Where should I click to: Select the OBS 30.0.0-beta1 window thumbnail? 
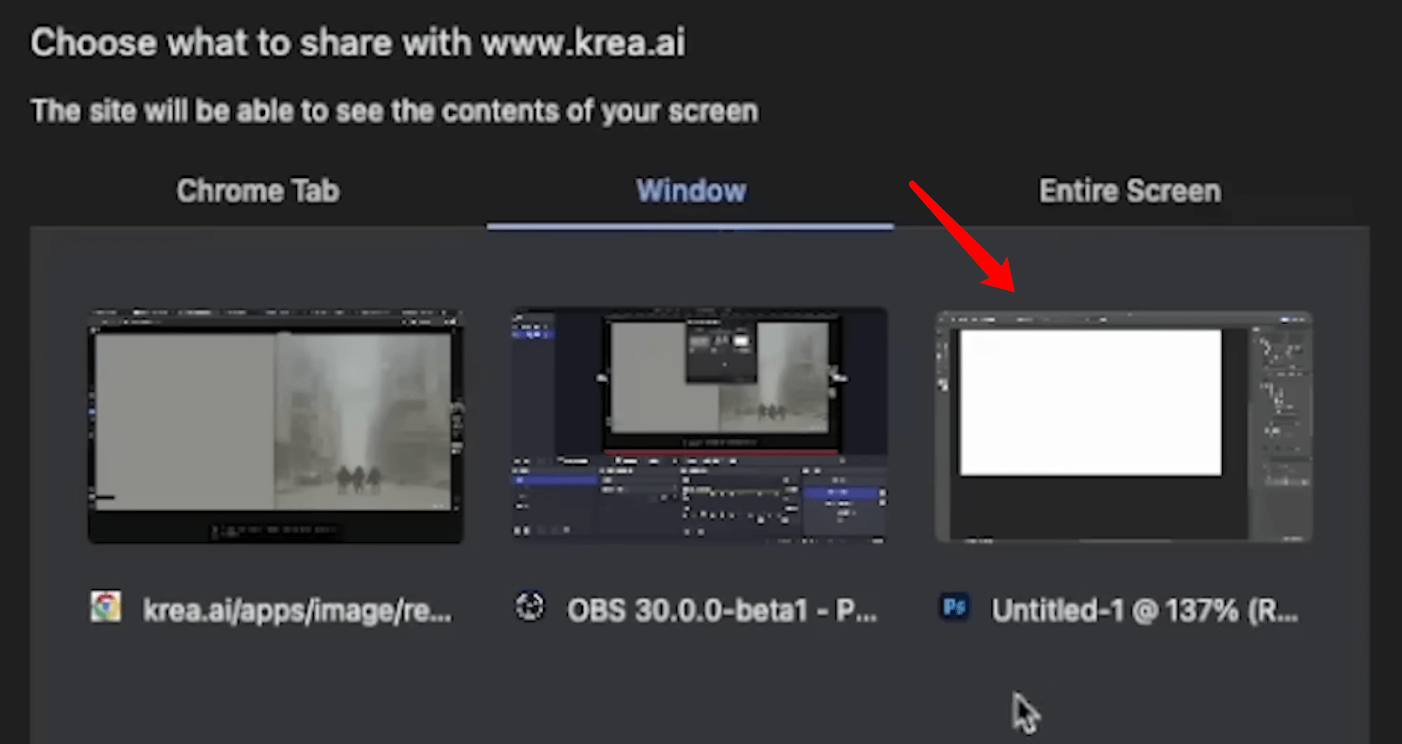(x=697, y=424)
